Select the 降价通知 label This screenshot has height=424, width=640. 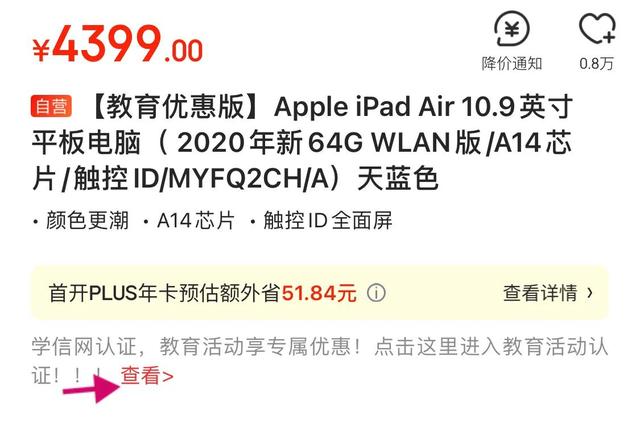512,64
